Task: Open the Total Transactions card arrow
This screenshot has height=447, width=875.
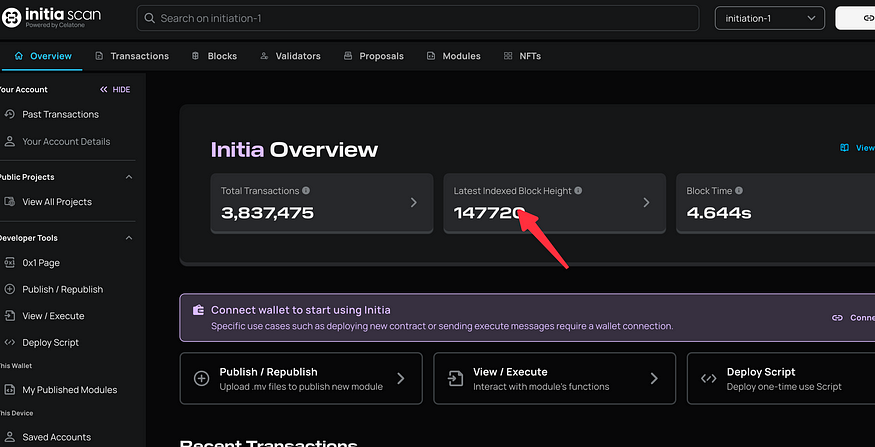Action: click(x=414, y=203)
